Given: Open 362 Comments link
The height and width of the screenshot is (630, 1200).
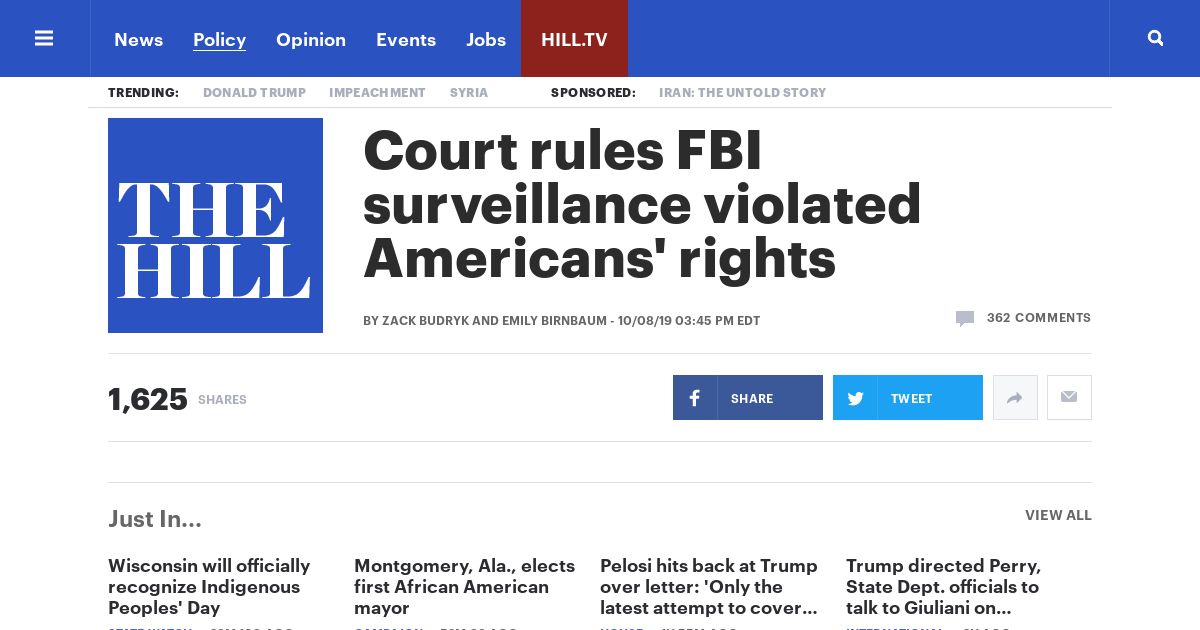Looking at the screenshot, I should 1038,318.
